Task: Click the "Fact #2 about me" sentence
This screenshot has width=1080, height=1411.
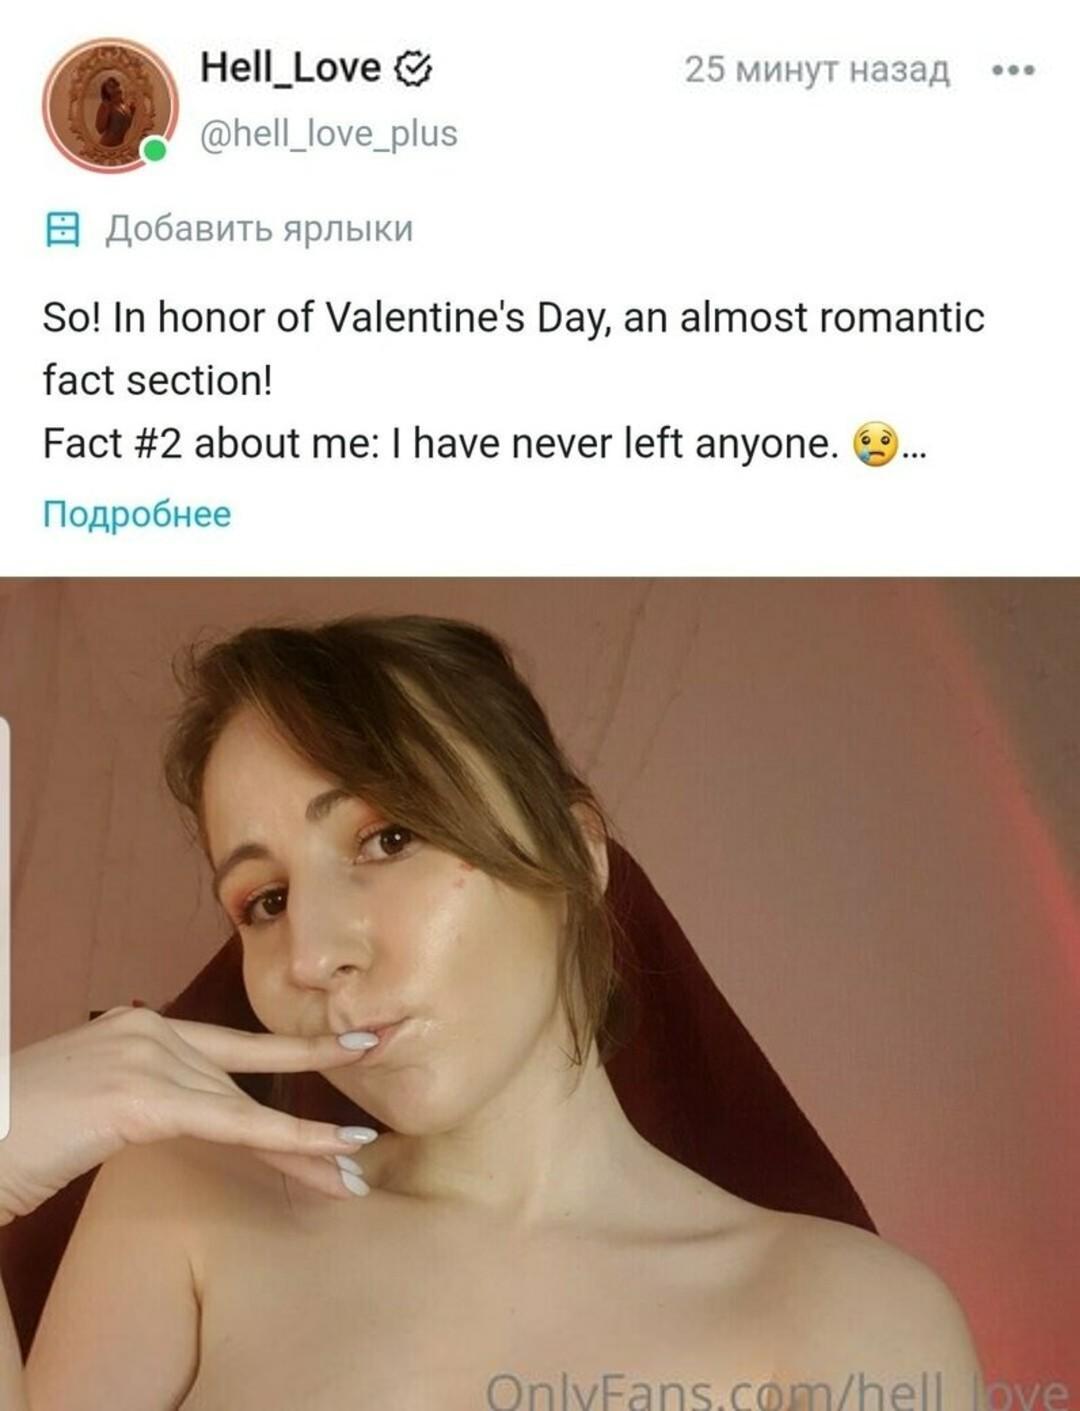Action: click(x=440, y=444)
